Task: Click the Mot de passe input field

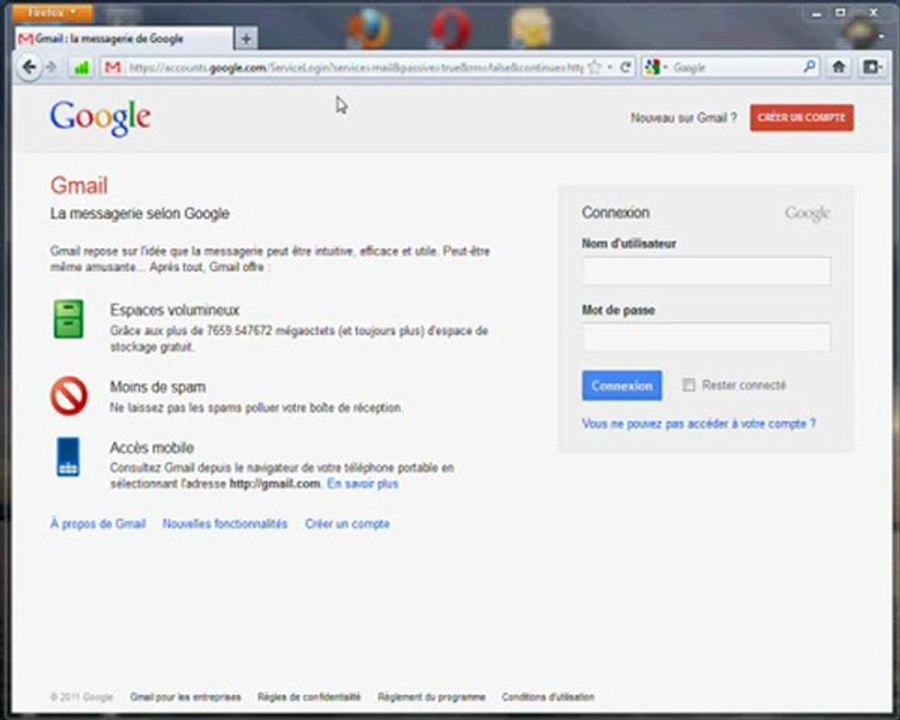Action: [706, 337]
